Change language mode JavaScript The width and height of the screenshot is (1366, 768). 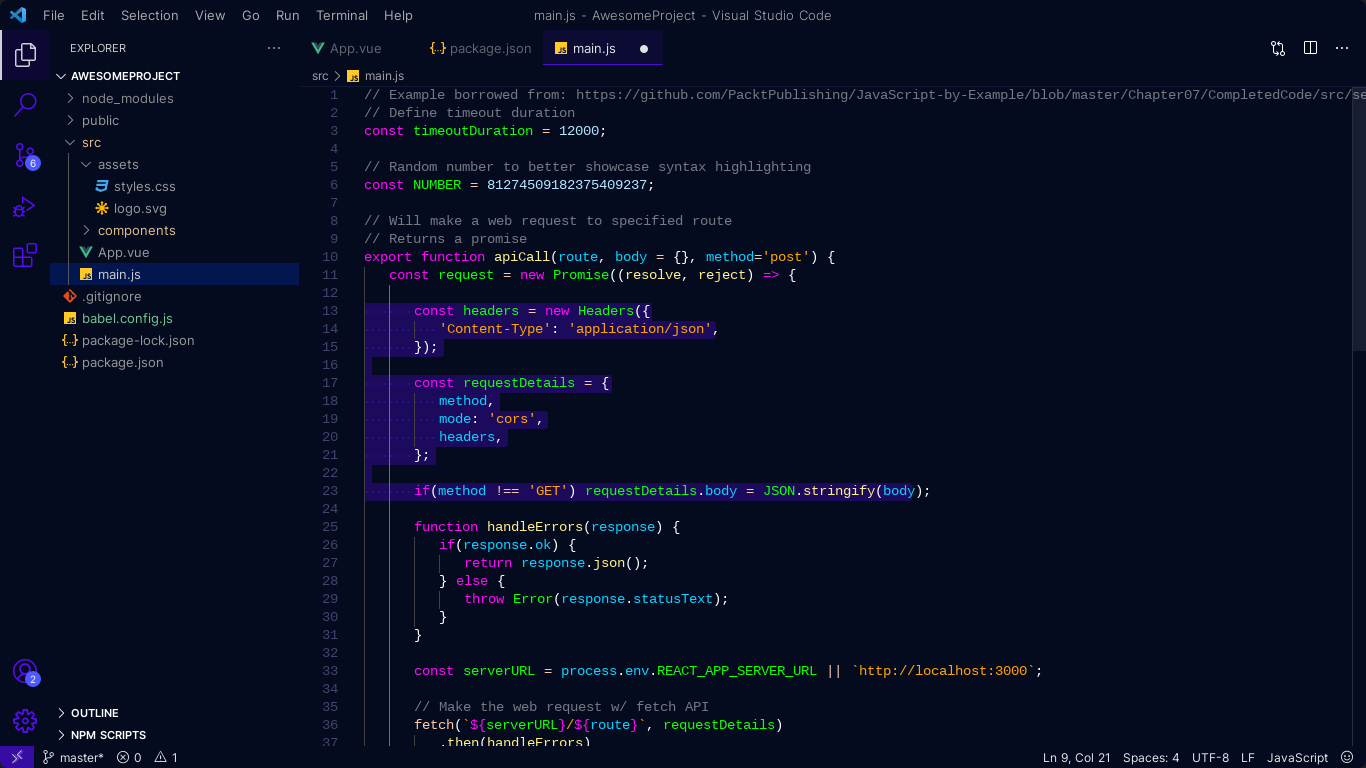coord(1297,757)
